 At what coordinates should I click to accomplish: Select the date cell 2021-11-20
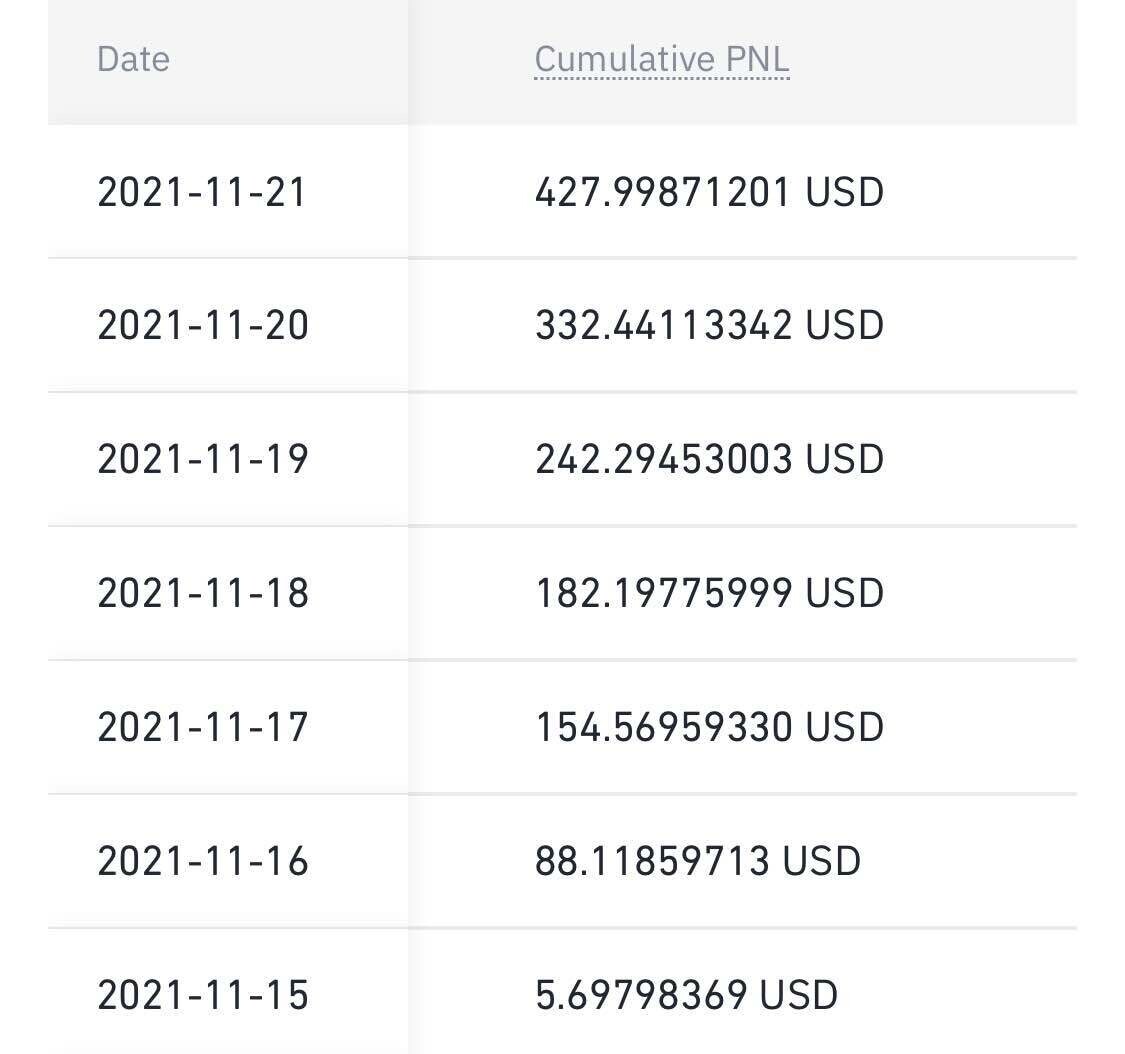click(200, 325)
